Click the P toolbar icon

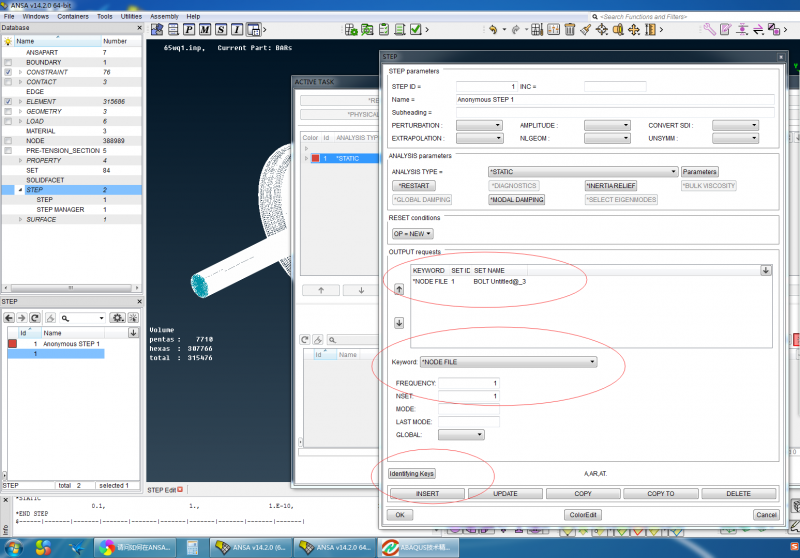189,30
